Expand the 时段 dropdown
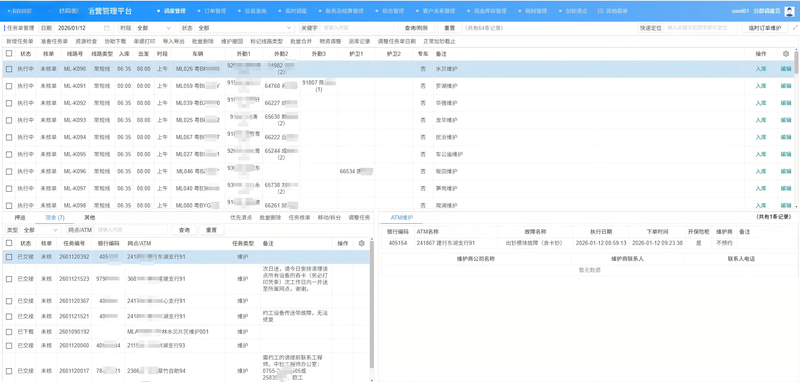Viewport: 800px width, 382px height. pos(152,28)
